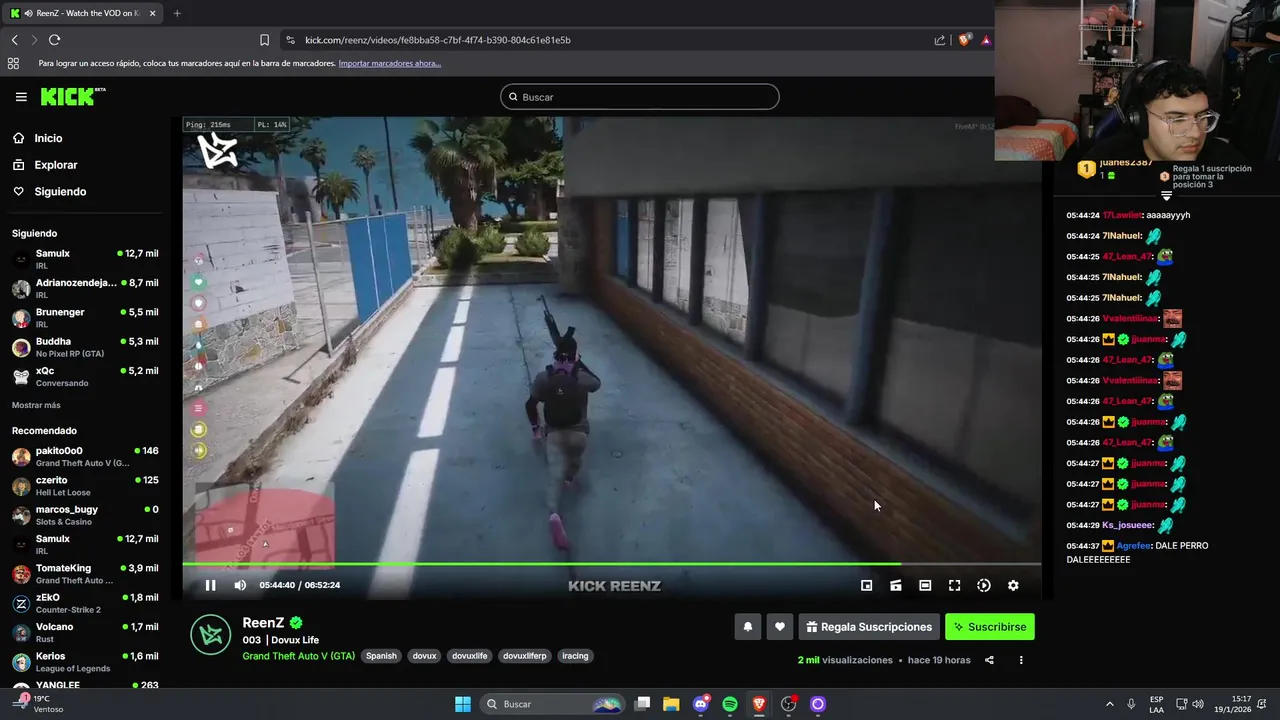1280x720 pixels.
Task: Open zEkO recommended channel
Action: coord(85,603)
